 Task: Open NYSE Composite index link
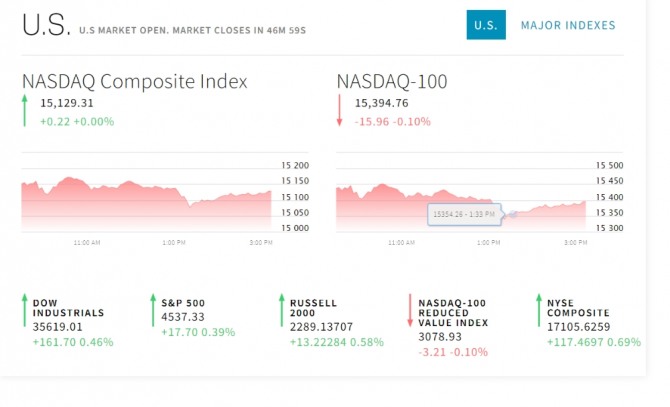click(x=577, y=307)
